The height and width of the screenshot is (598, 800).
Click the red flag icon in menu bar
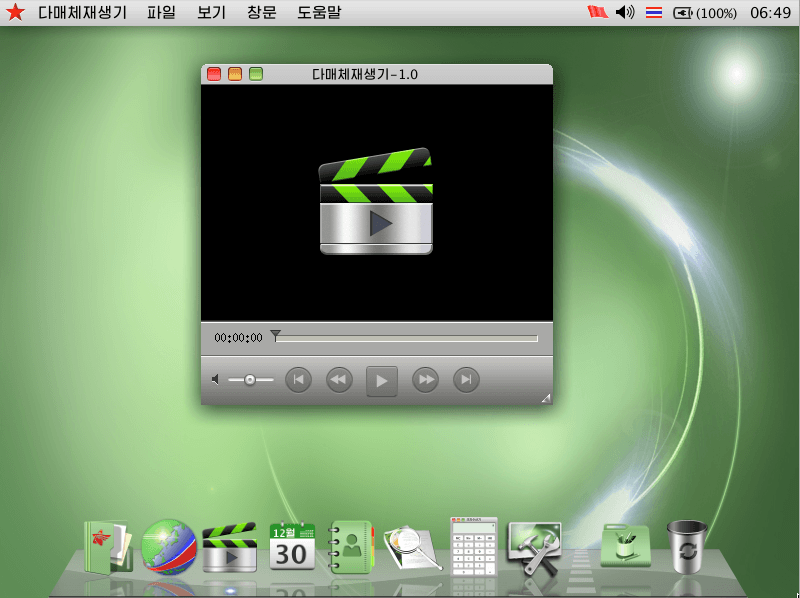(597, 12)
